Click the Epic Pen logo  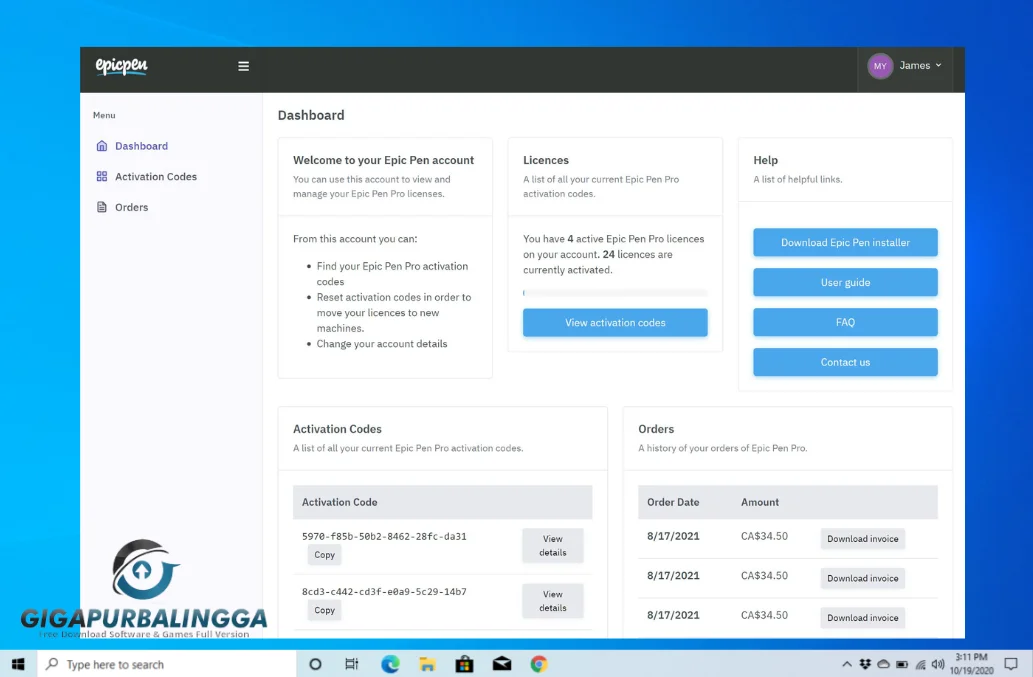pyautogui.click(x=121, y=66)
